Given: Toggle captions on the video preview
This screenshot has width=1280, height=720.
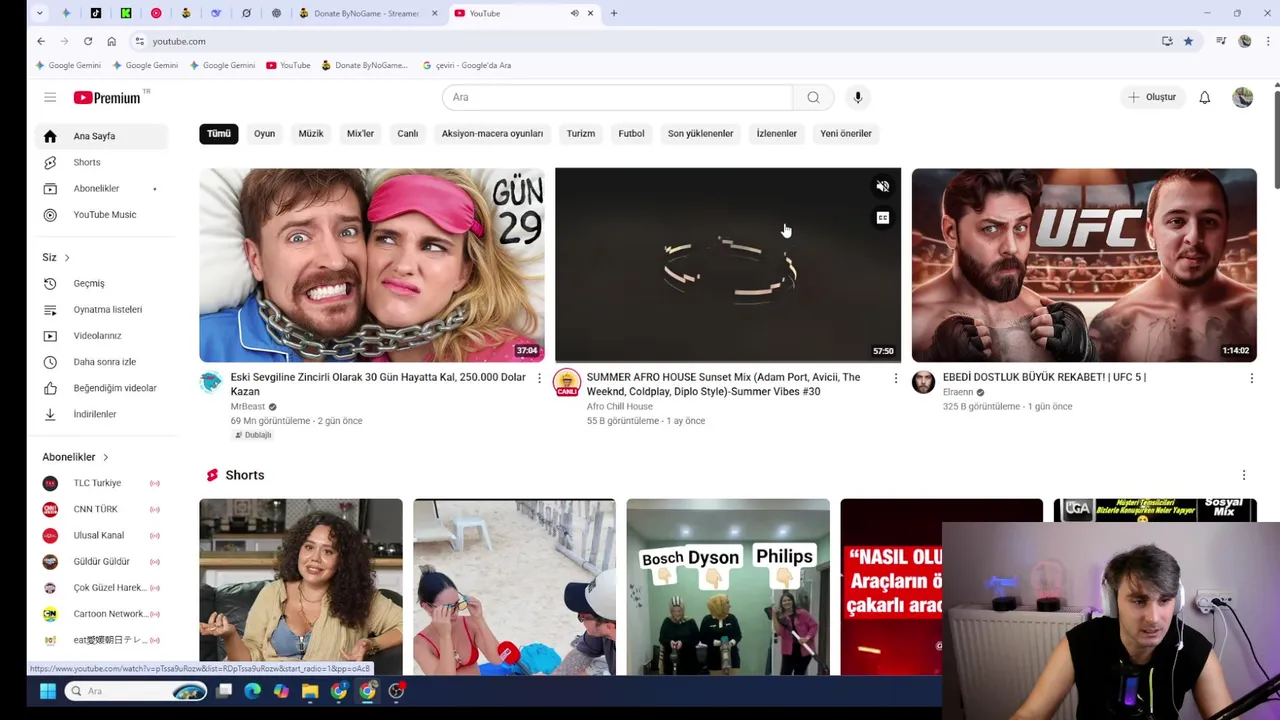Looking at the screenshot, I should (882, 218).
